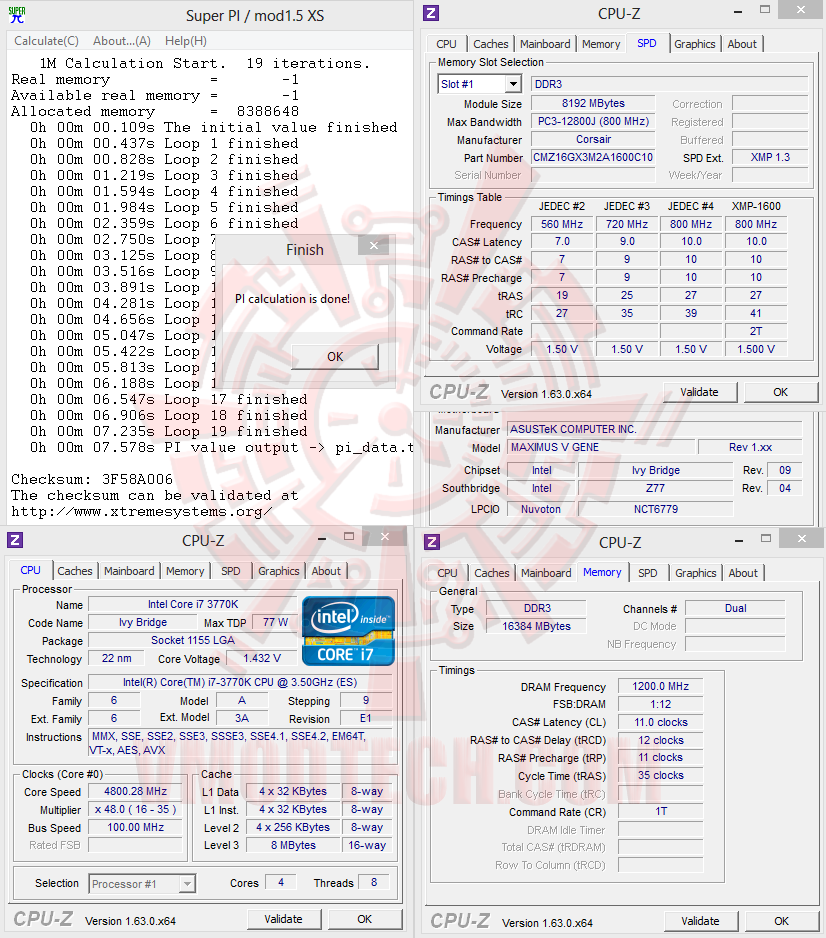
Task: Click OK in the CPU window
Action: tap(364, 919)
